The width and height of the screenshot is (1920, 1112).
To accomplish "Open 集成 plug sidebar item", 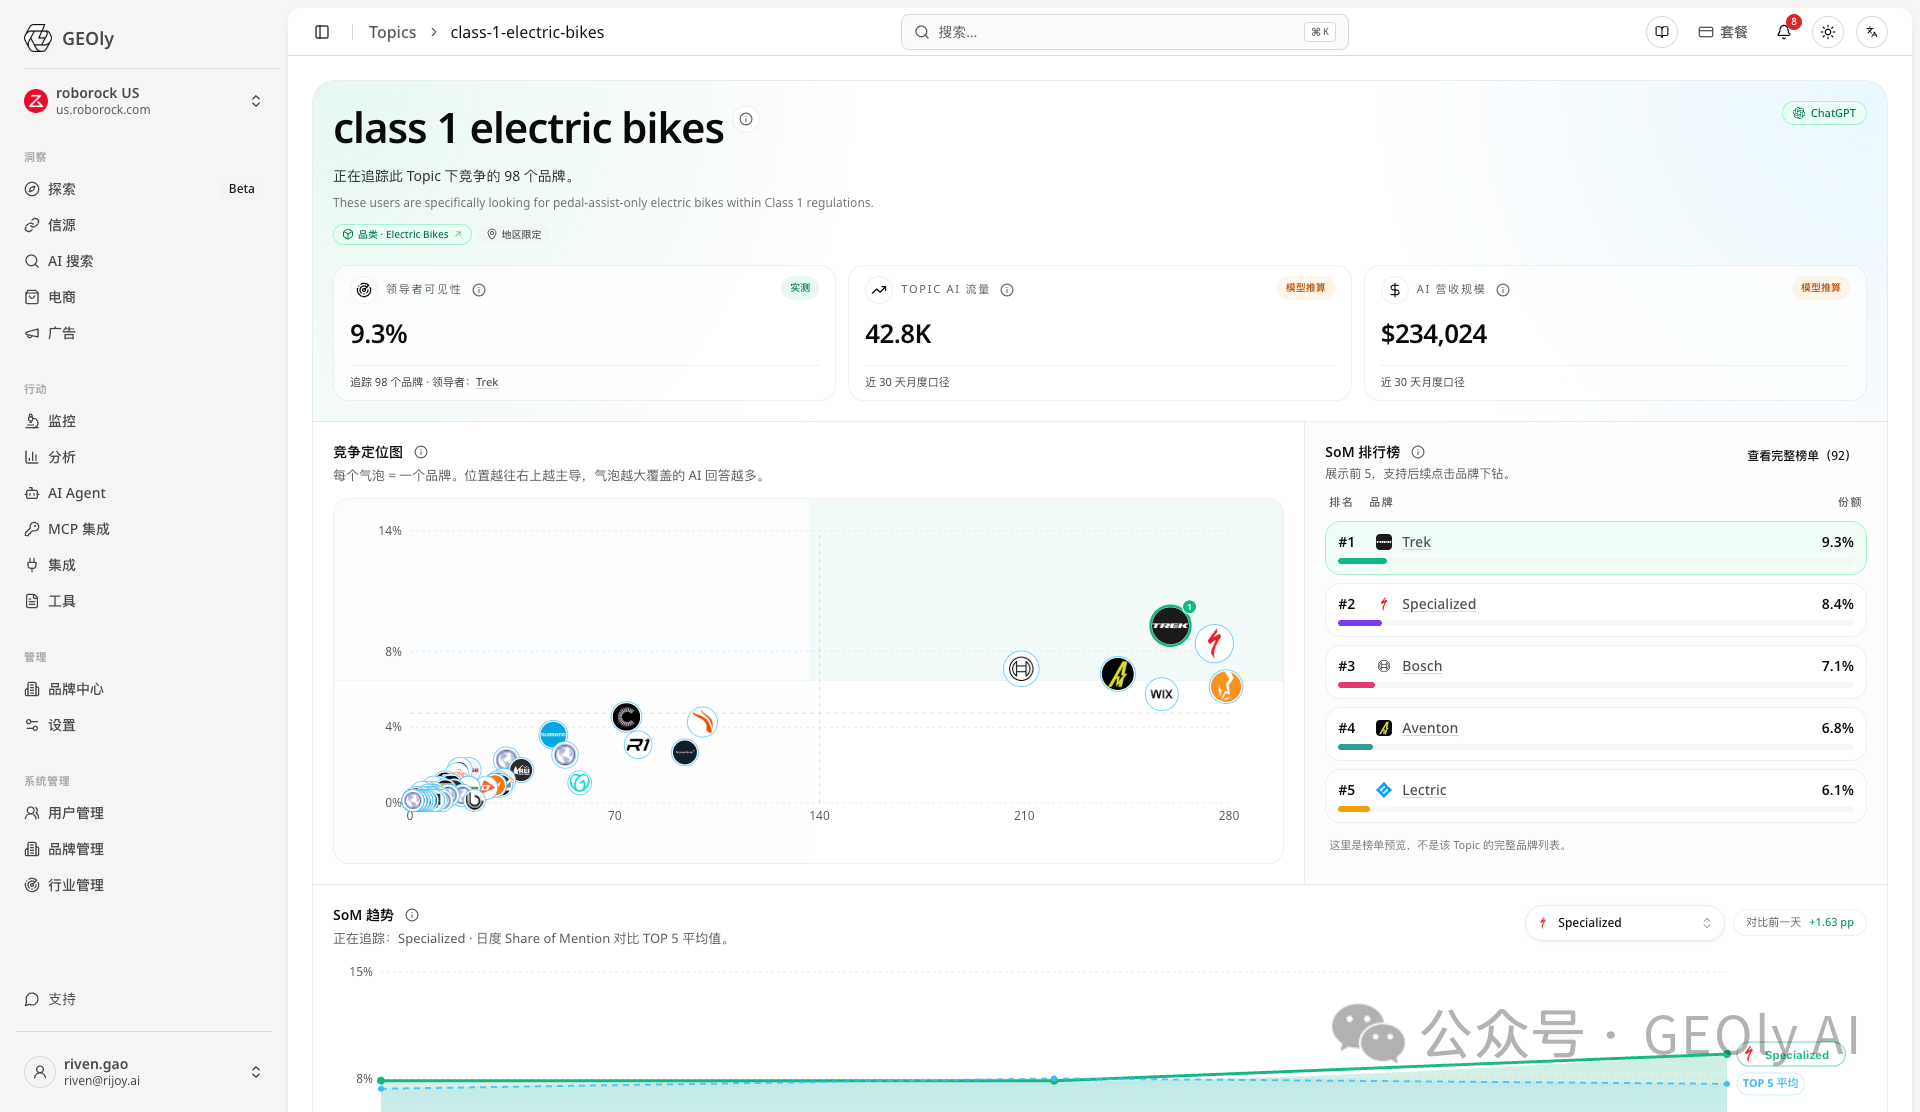I will pyautogui.click(x=144, y=565).
